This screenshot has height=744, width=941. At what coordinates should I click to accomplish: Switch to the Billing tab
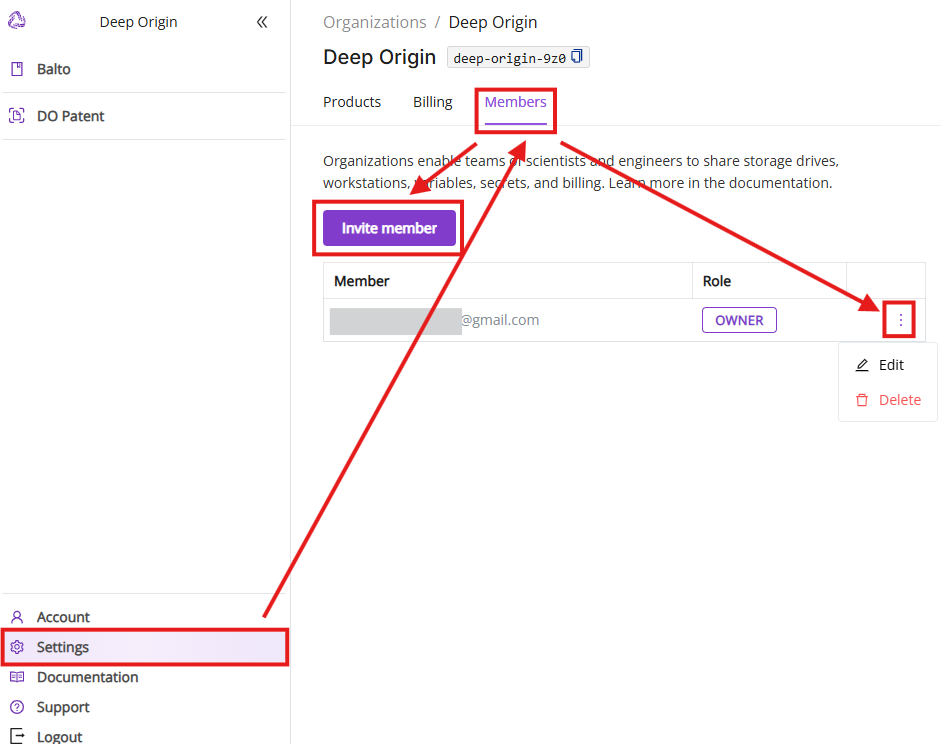432,102
